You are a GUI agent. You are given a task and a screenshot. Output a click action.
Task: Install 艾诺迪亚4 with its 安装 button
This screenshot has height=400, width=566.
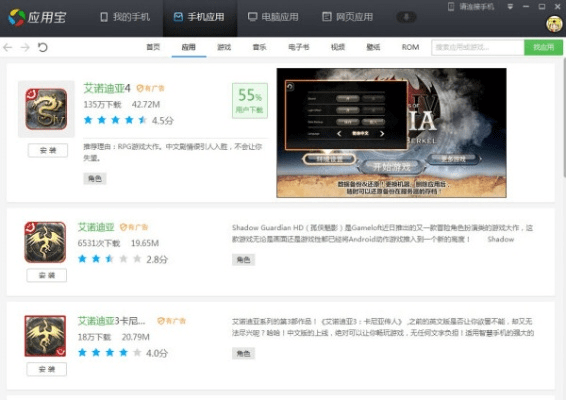pyautogui.click(x=48, y=150)
